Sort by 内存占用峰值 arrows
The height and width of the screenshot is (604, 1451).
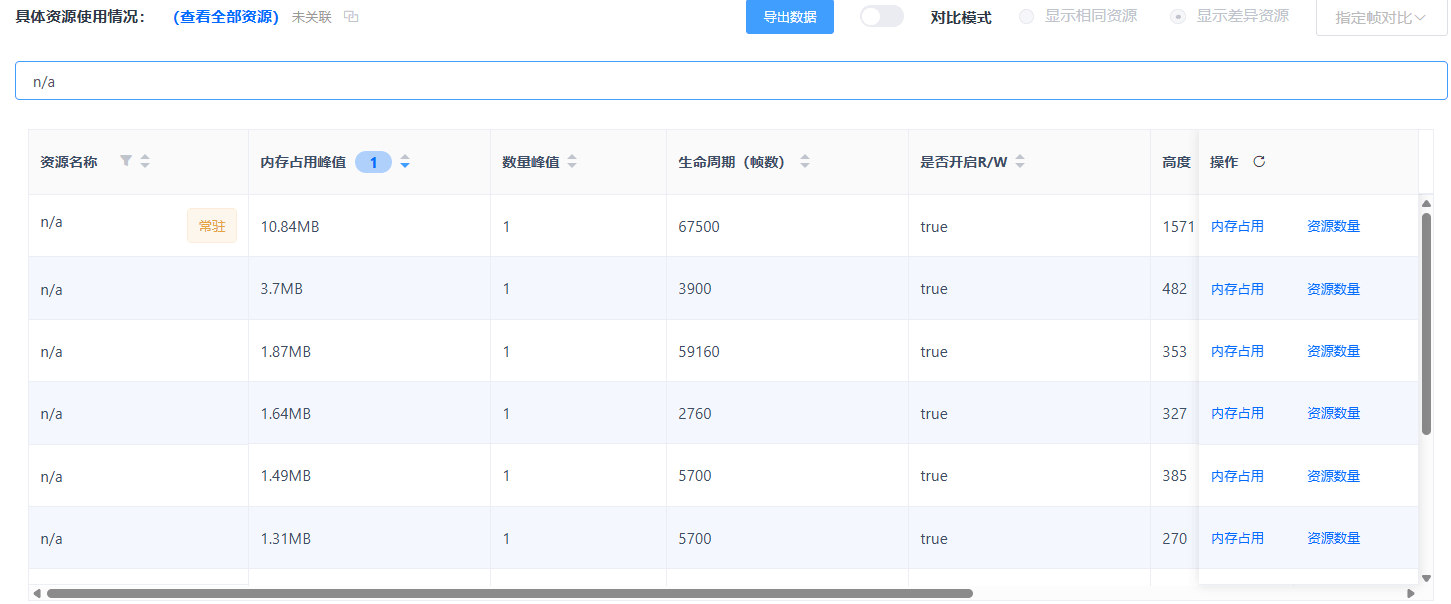point(405,161)
